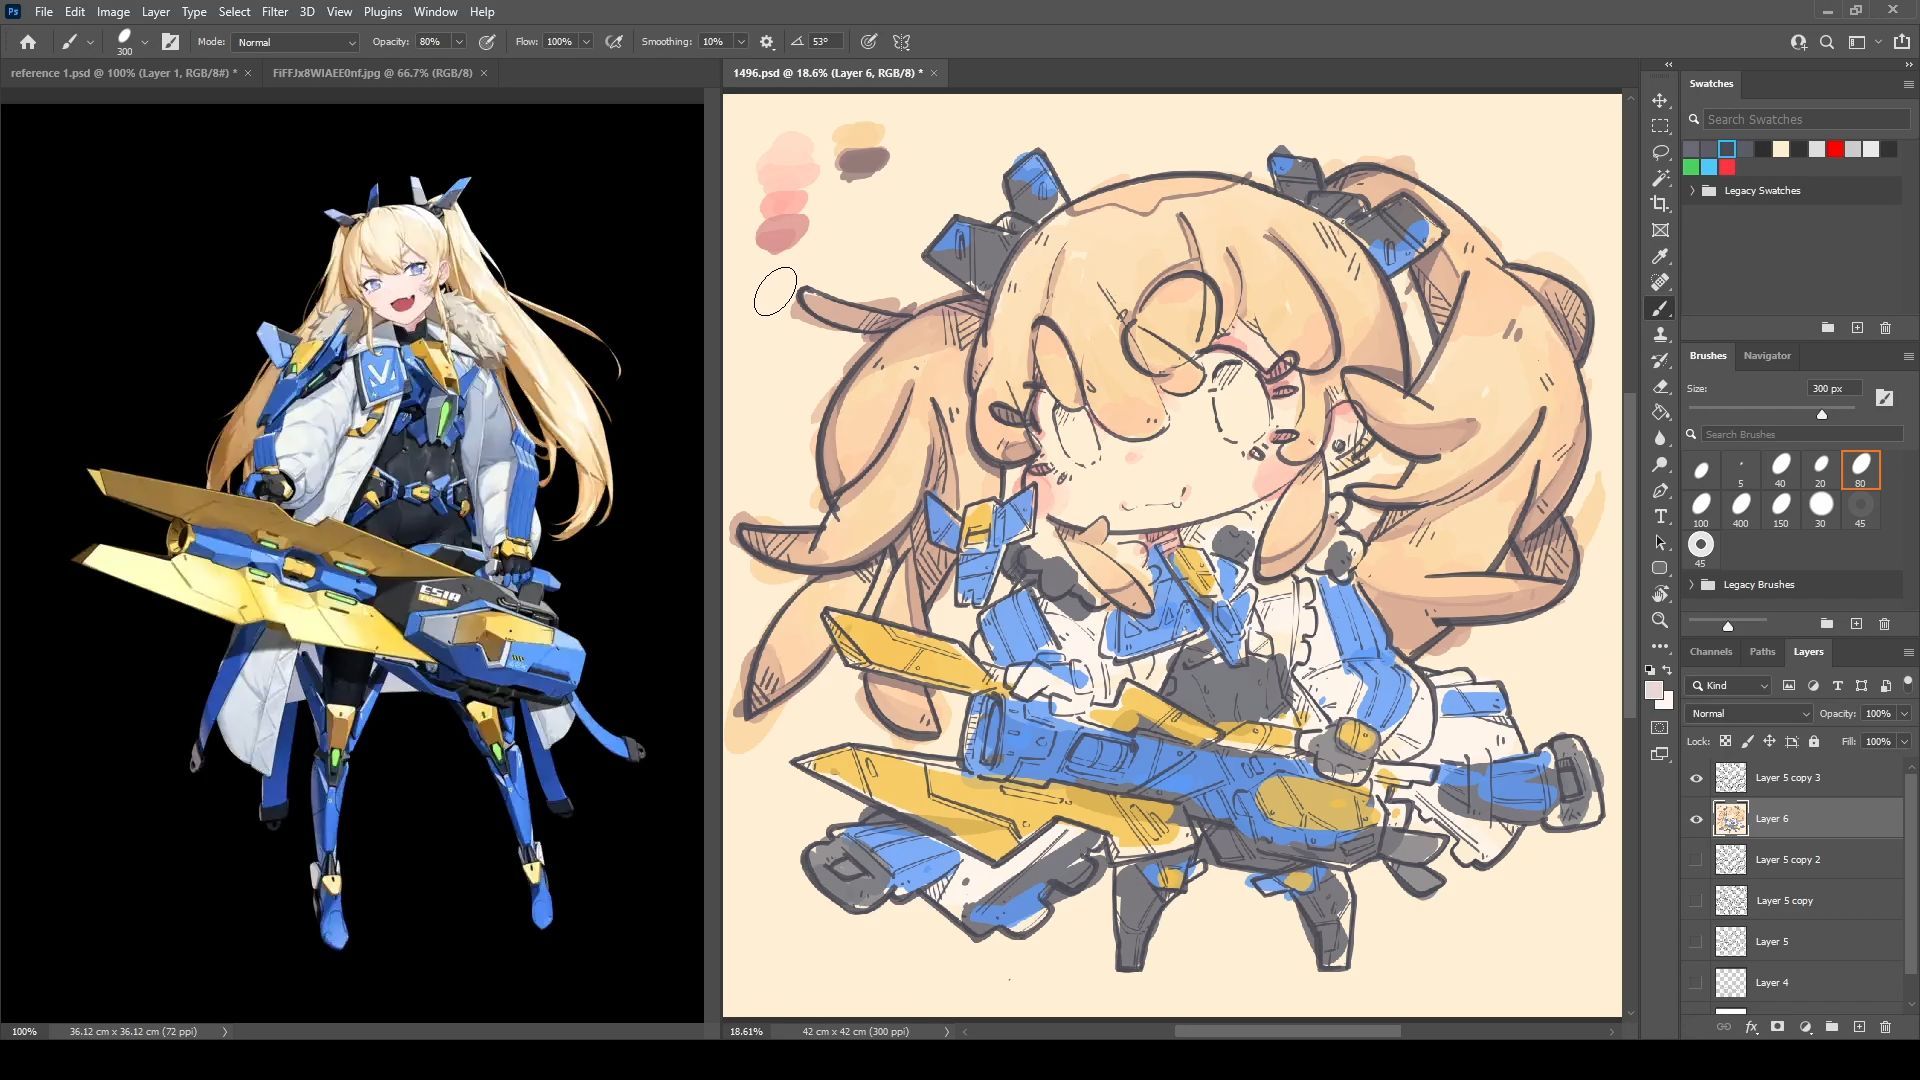The image size is (1920, 1080).
Task: Switch to Navigator tab
Action: coord(1767,356)
